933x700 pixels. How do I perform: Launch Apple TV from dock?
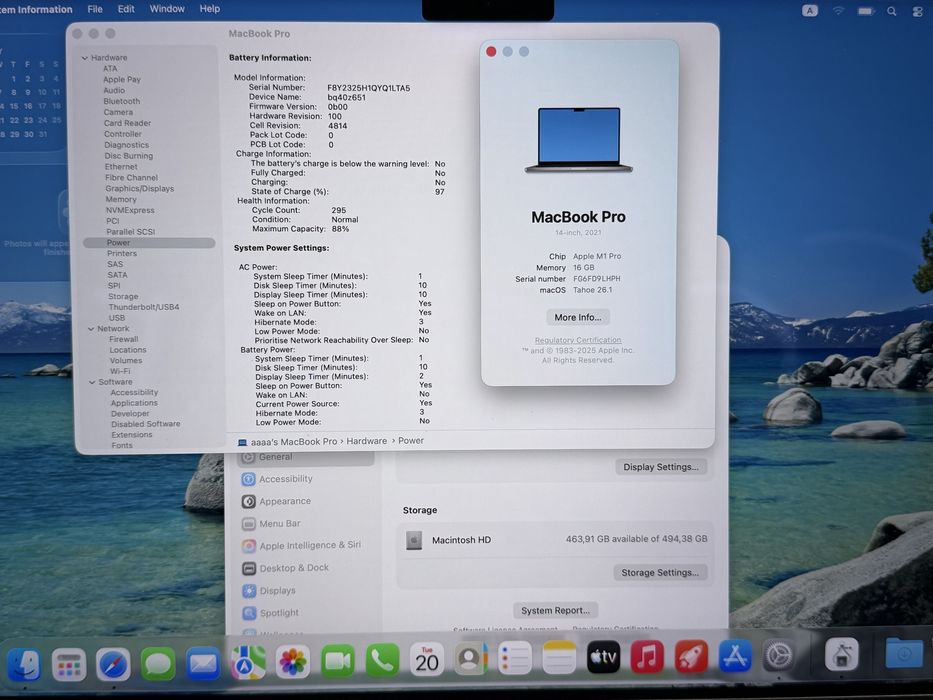coord(603,657)
